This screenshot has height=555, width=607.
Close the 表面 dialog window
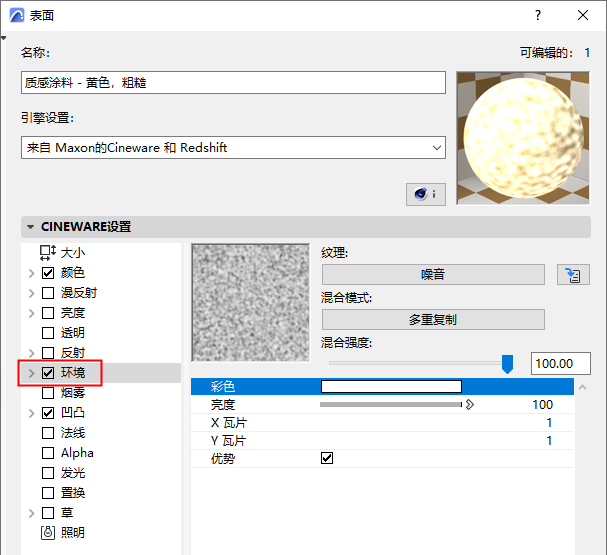pos(583,15)
